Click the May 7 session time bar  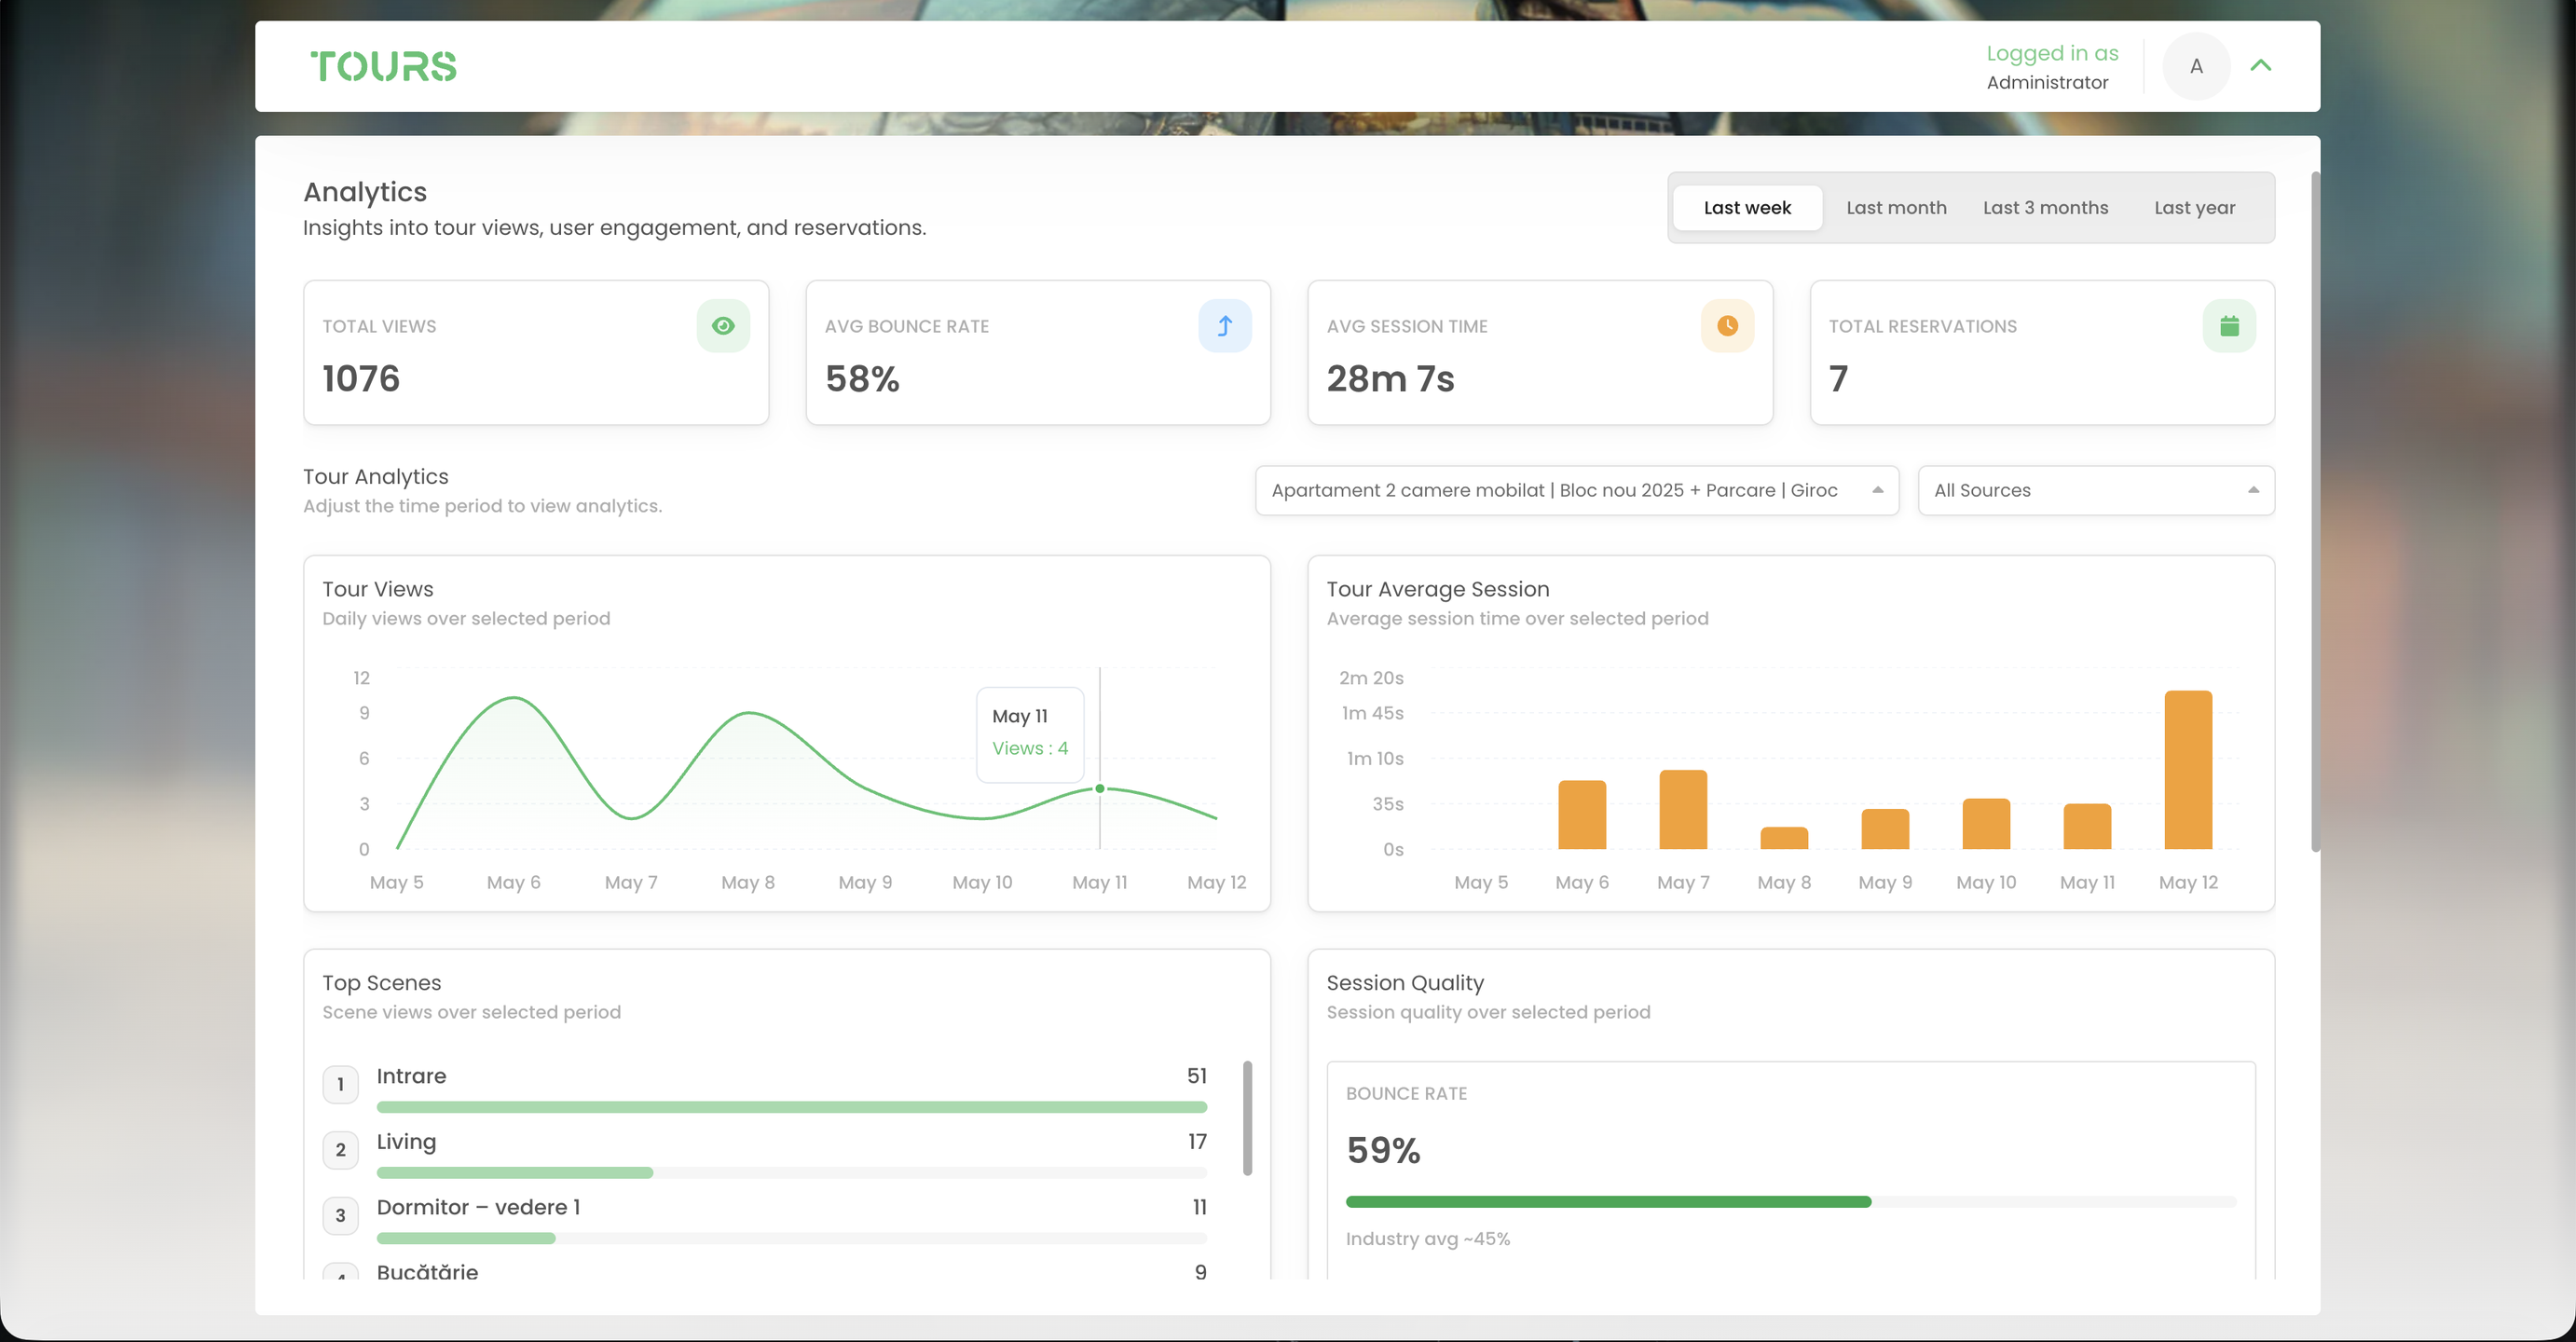[1683, 810]
